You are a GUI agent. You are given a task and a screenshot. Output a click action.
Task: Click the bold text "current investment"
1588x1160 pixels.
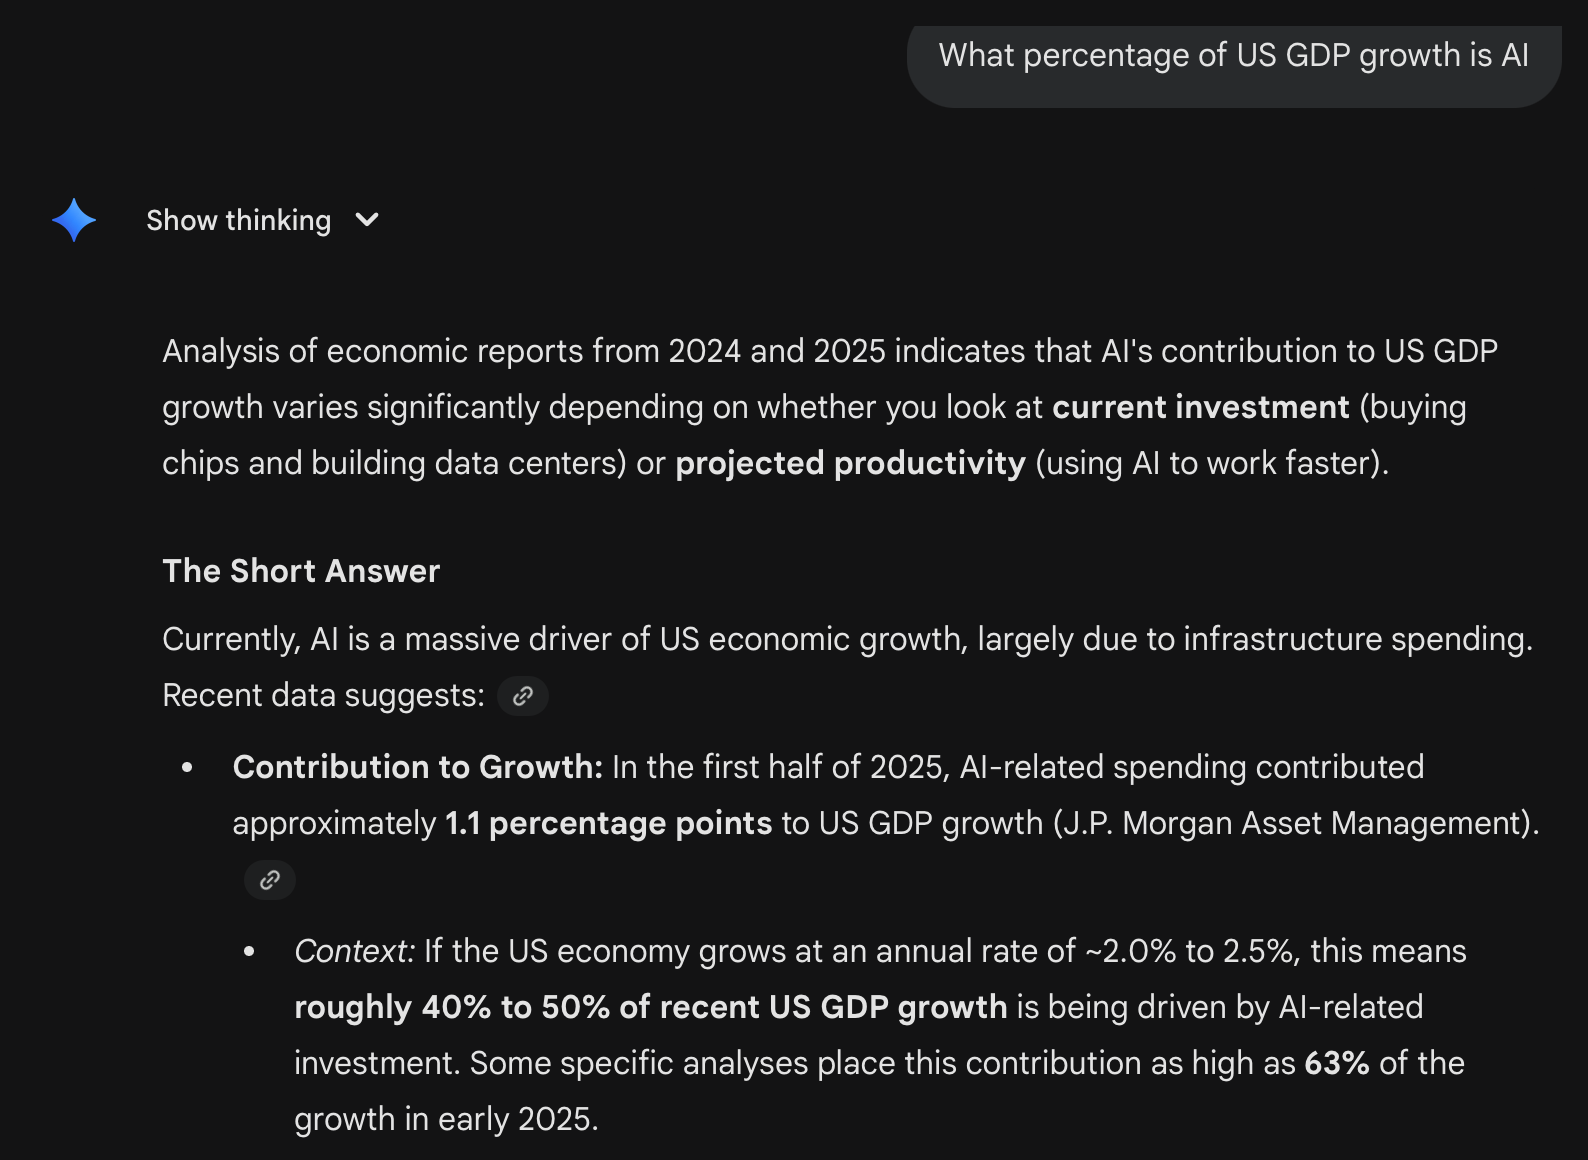tap(1200, 407)
